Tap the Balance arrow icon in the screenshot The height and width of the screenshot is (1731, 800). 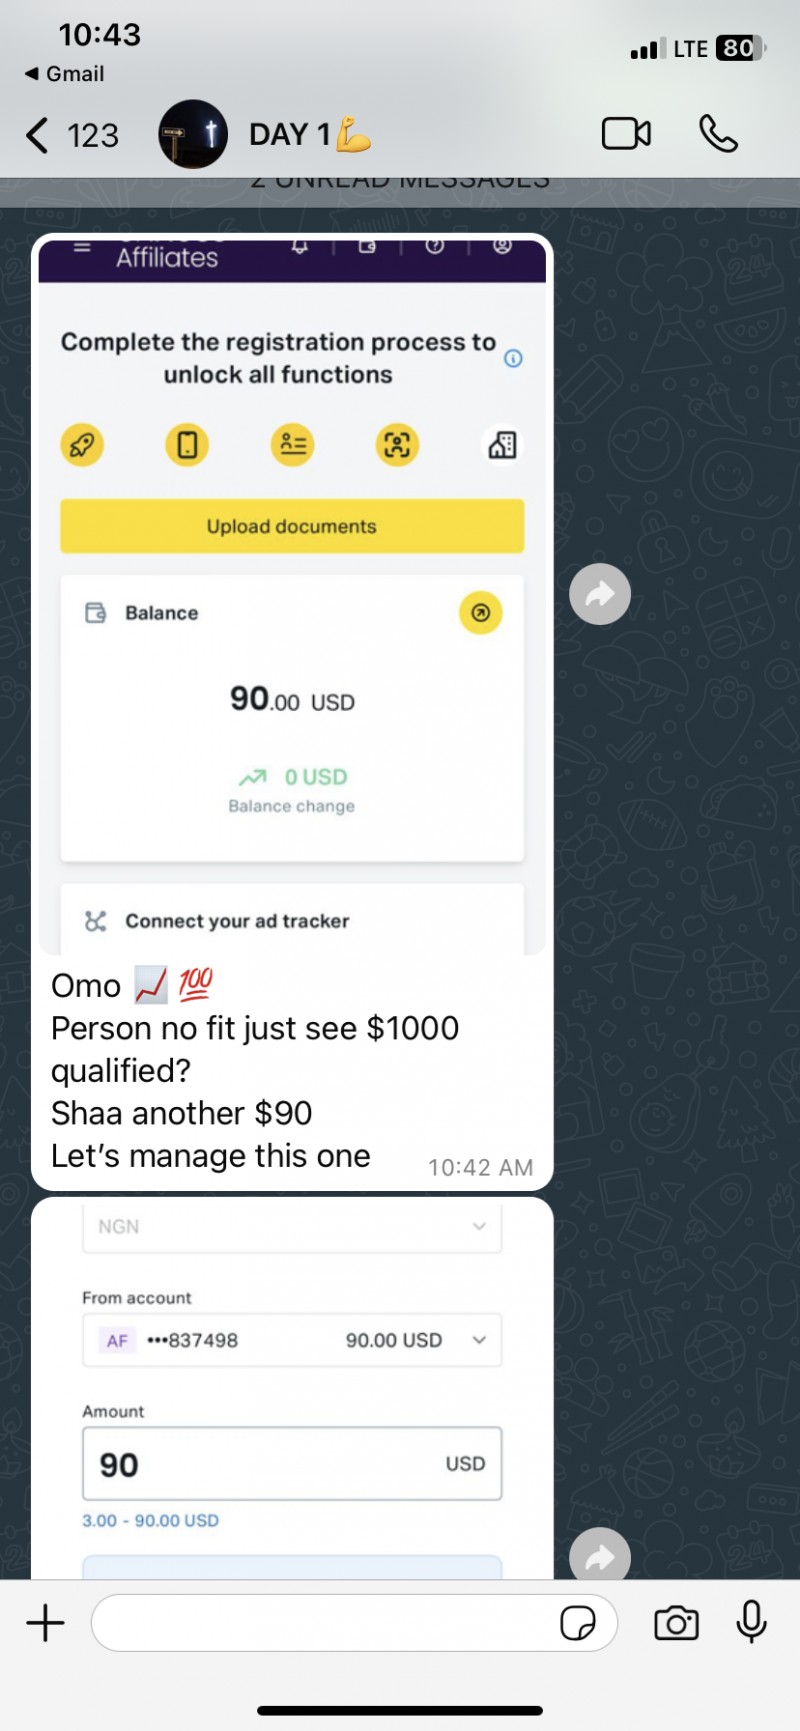[x=481, y=613]
